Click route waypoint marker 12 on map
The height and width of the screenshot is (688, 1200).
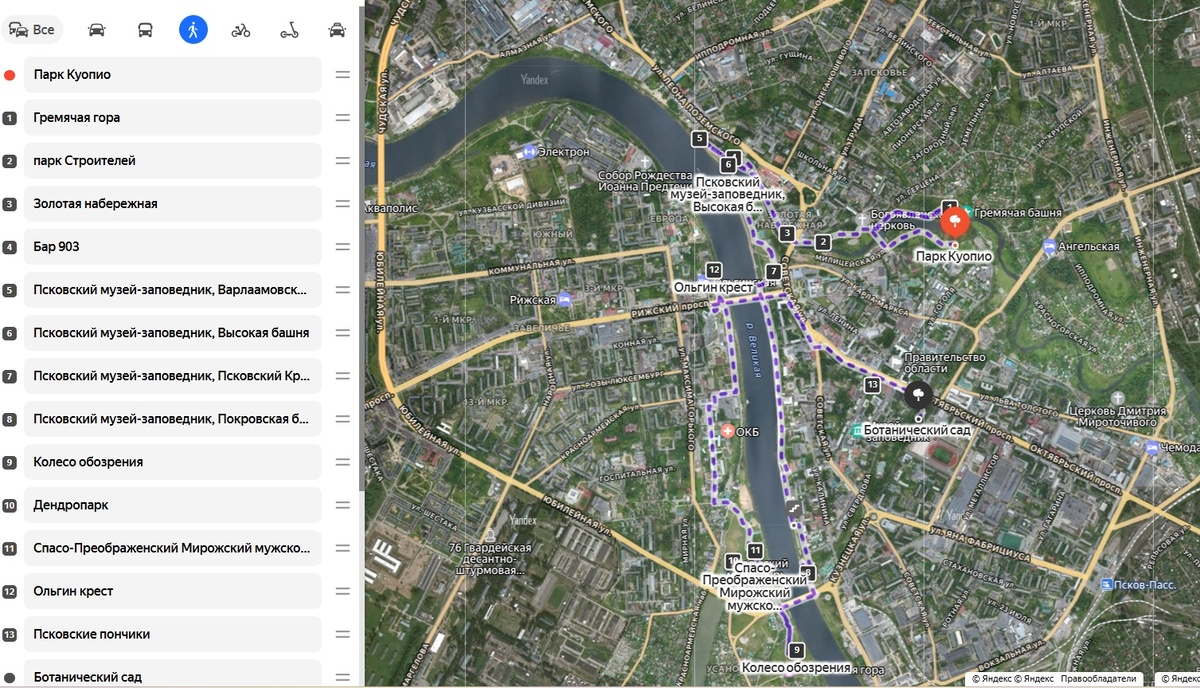[714, 270]
